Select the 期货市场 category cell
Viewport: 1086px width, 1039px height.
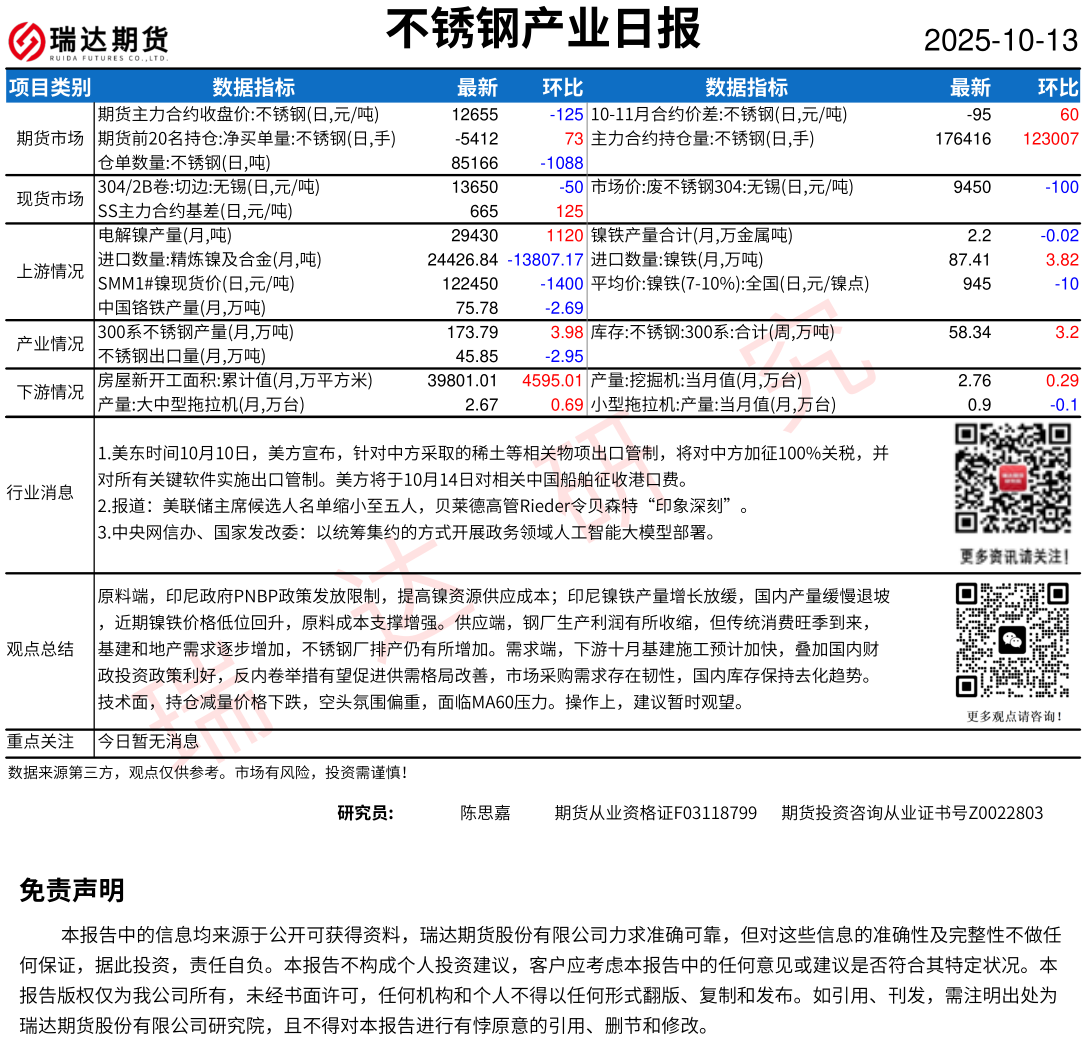tap(49, 138)
